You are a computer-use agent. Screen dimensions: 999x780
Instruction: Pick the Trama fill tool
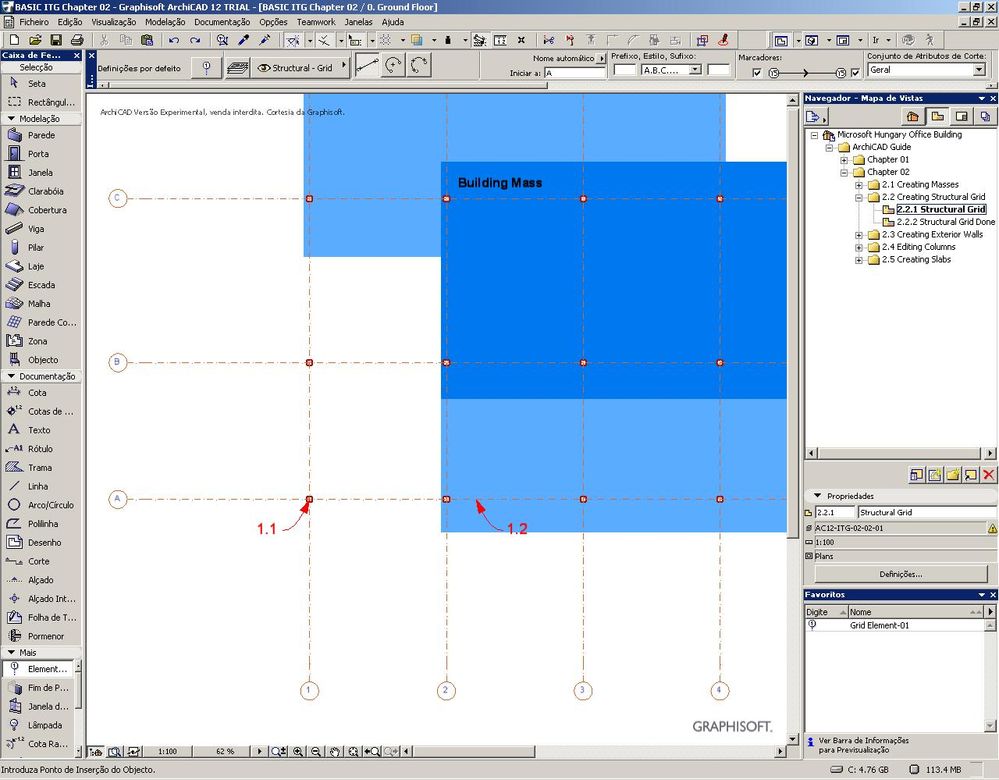point(41,468)
